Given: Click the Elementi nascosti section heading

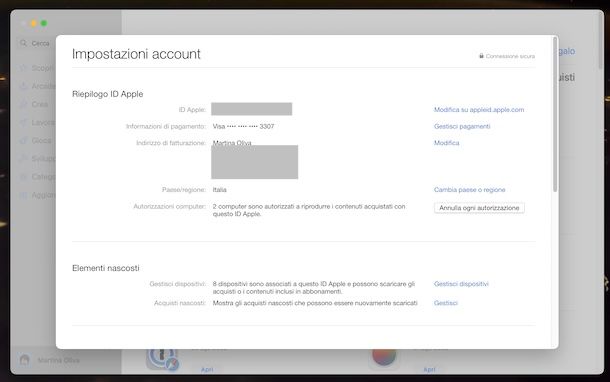Looking at the screenshot, I should click(106, 268).
